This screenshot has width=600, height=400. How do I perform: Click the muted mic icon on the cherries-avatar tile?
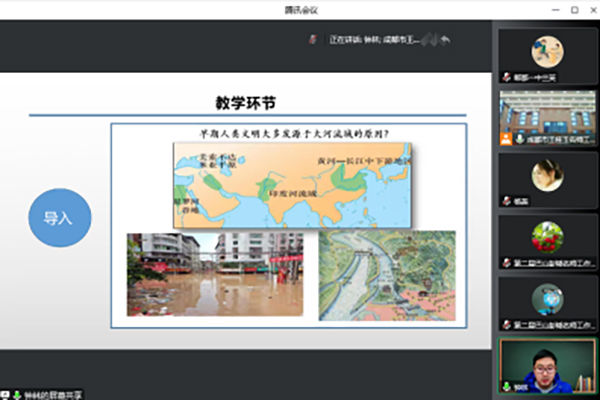(507, 263)
